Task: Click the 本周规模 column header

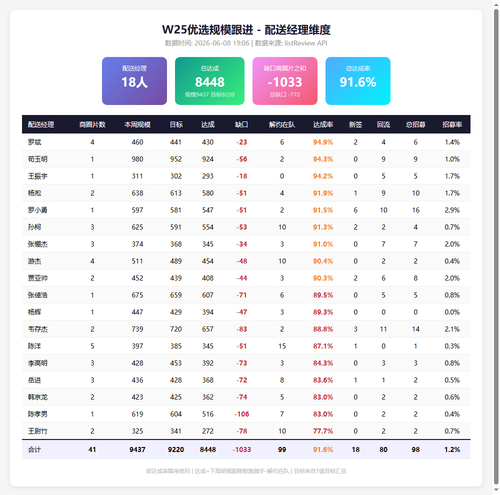Action: [x=137, y=125]
